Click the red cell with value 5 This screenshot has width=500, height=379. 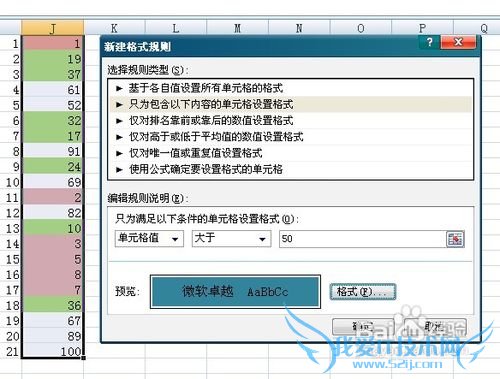click(53, 259)
